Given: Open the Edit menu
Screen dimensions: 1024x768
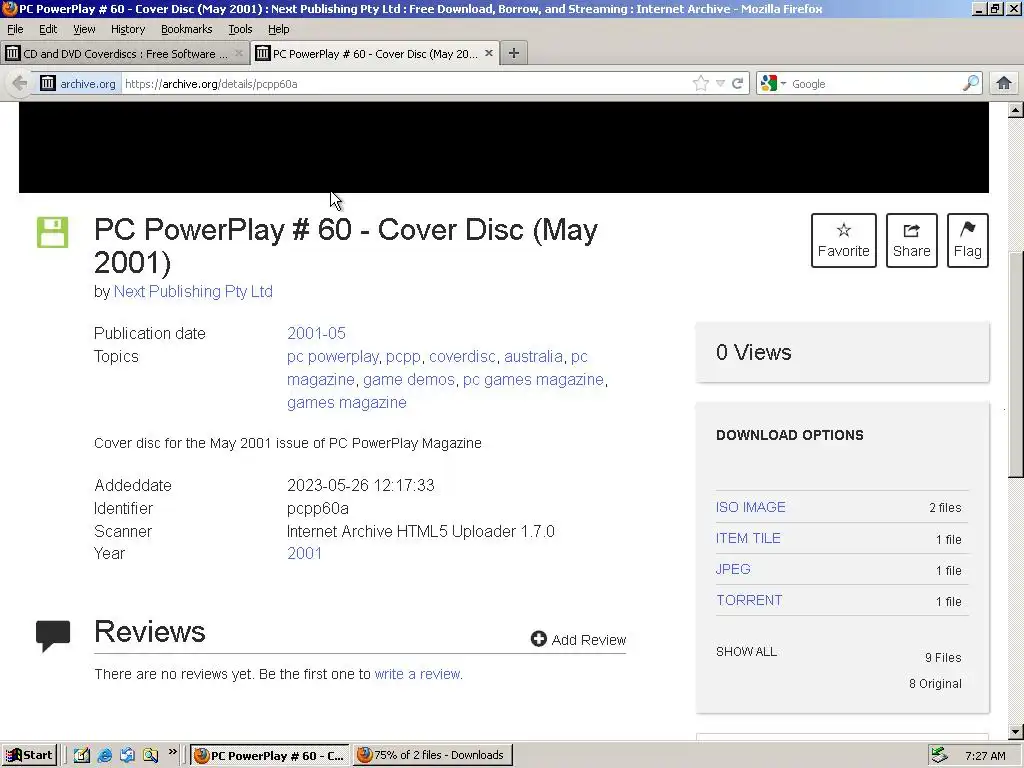Looking at the screenshot, I should tap(48, 29).
